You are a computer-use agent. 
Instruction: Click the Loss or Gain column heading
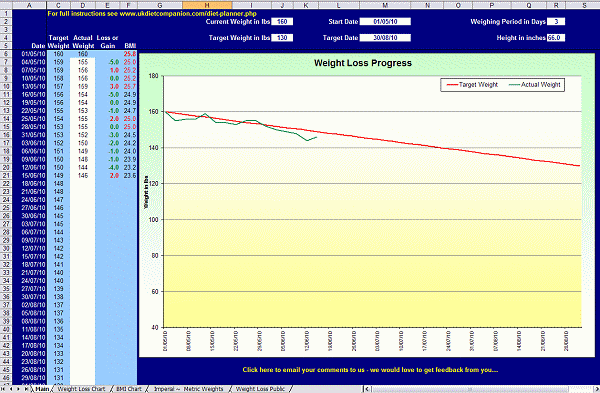tap(108, 42)
